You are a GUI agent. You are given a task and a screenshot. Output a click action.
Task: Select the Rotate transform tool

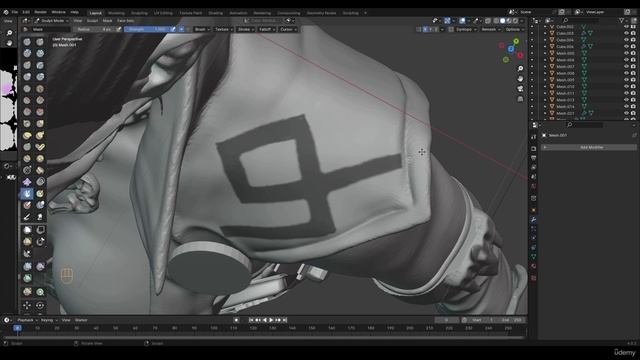tap(40, 305)
